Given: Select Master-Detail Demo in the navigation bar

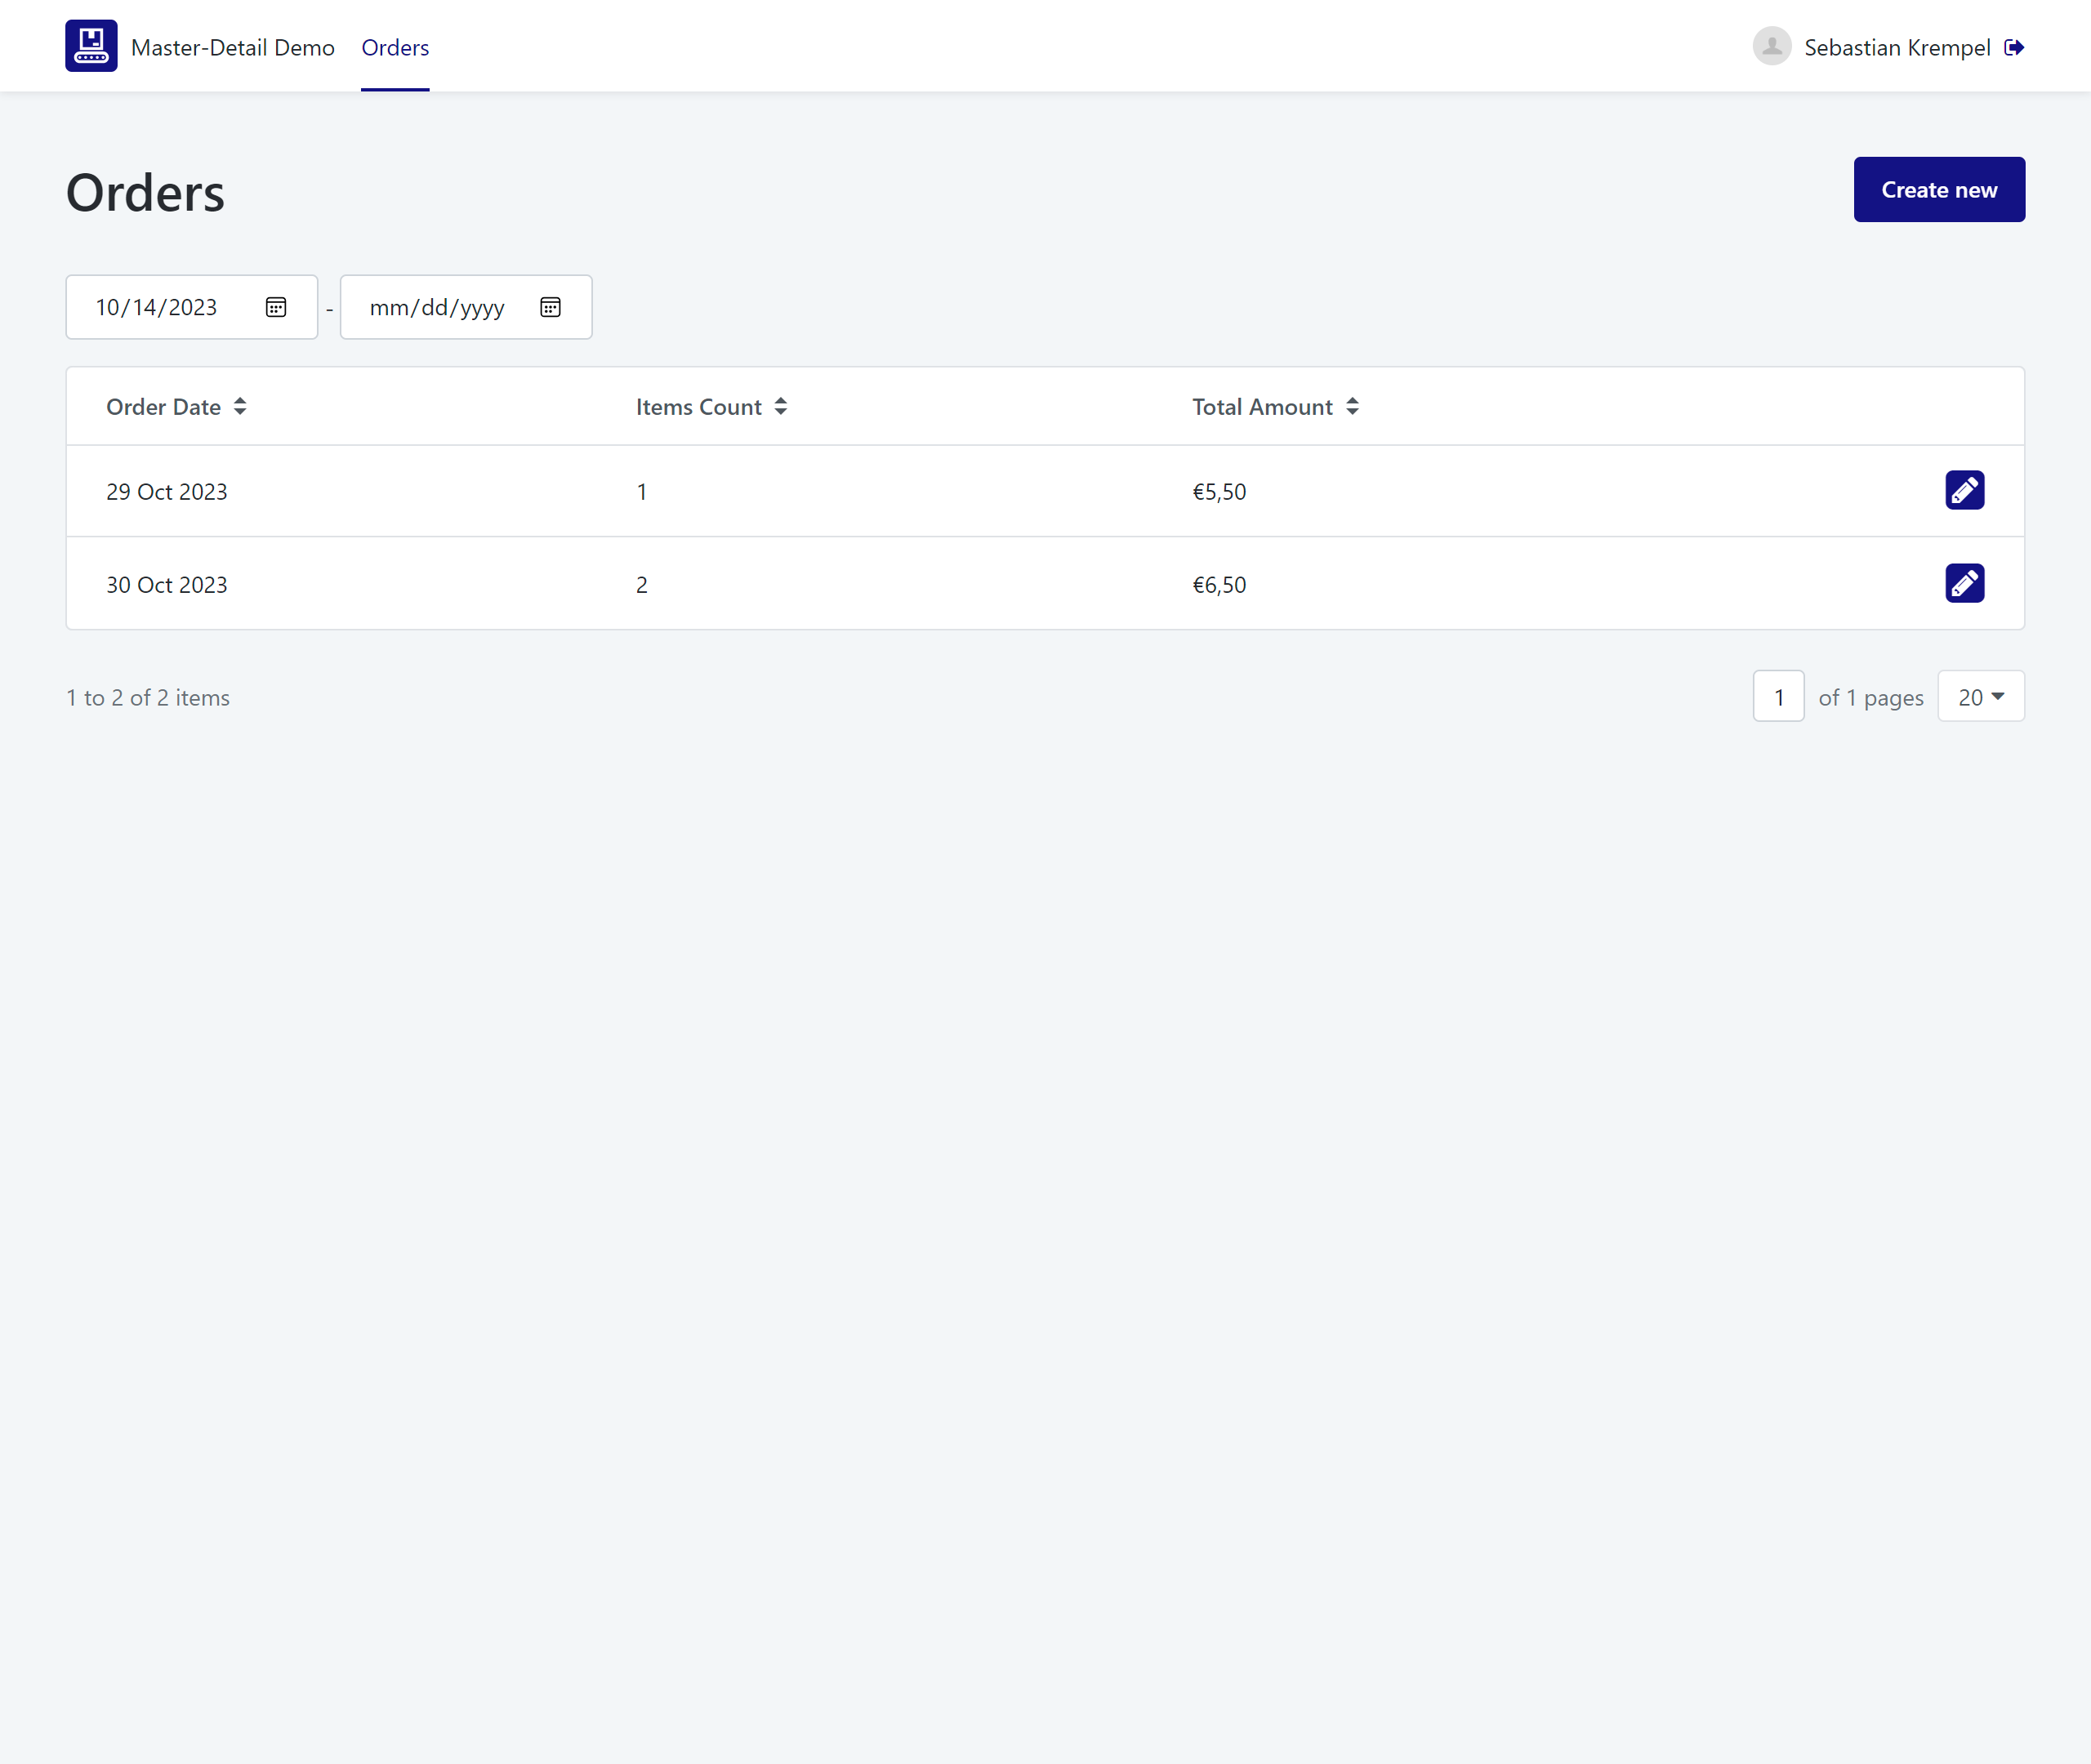Looking at the screenshot, I should pyautogui.click(x=233, y=47).
